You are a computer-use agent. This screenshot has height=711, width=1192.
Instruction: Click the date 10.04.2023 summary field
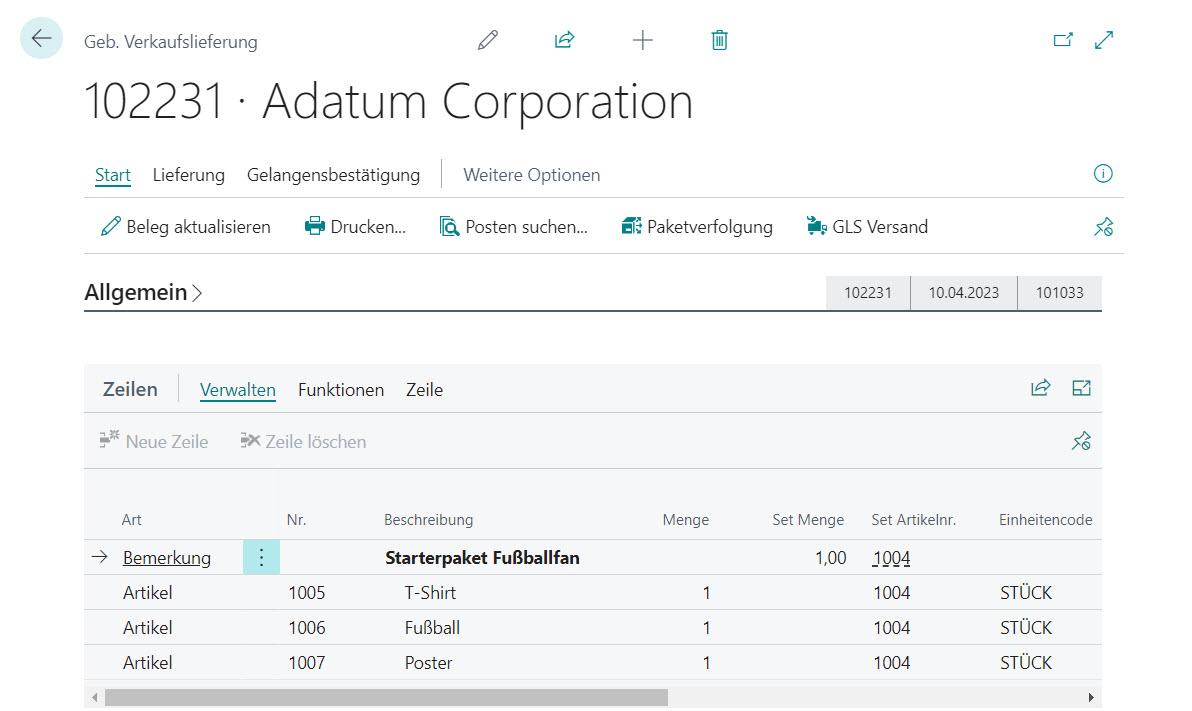[964, 293]
